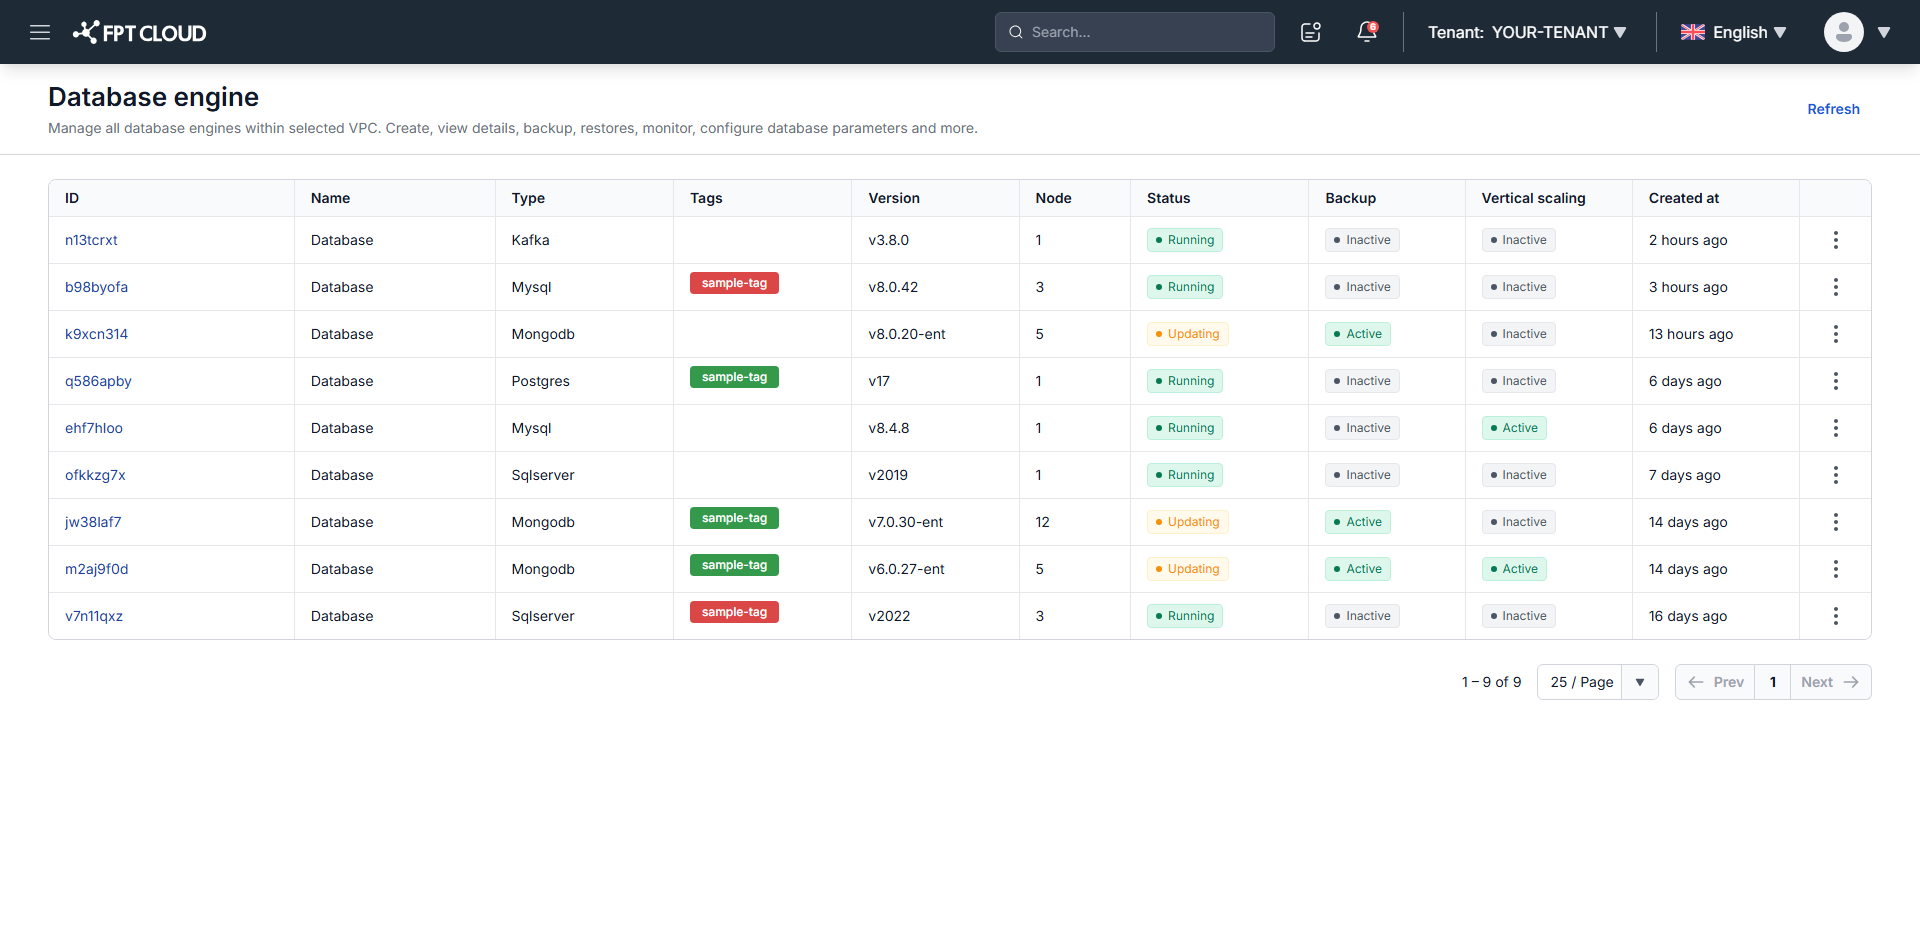1920x945 pixels.
Task: Open actions menu for m2aj9f0d row
Action: point(1835,569)
